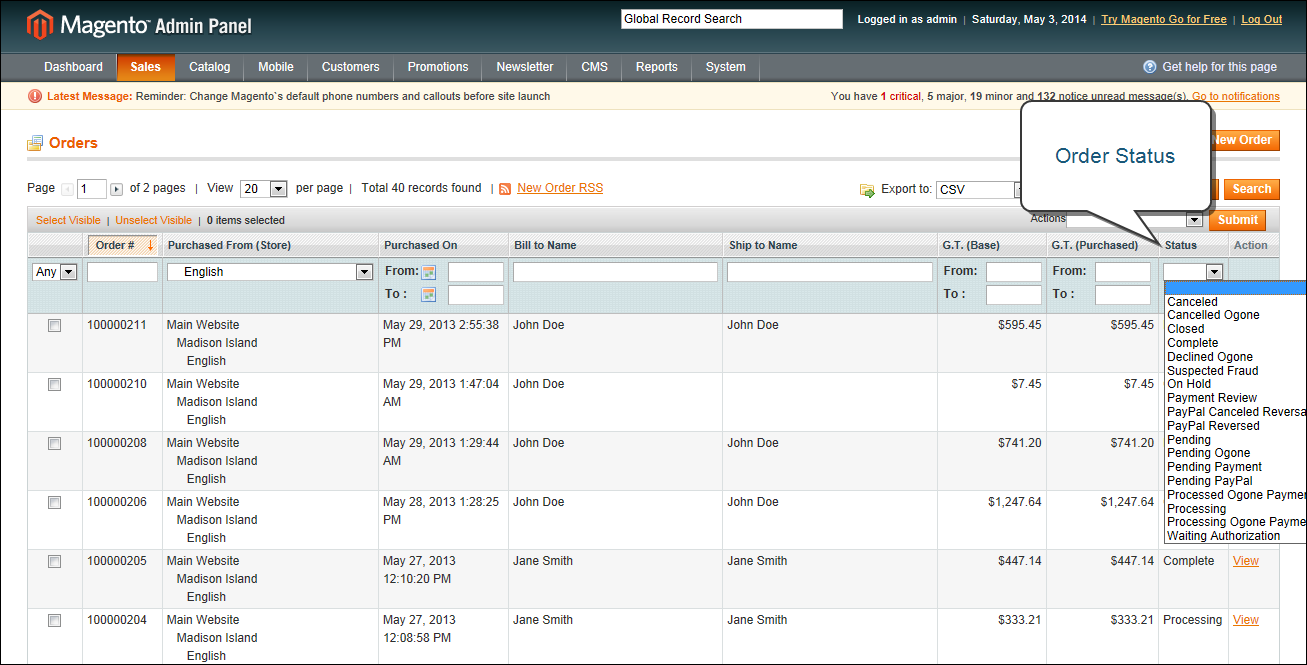1307x665 pixels.
Task: Click the Ship to Name filter field
Action: point(830,272)
